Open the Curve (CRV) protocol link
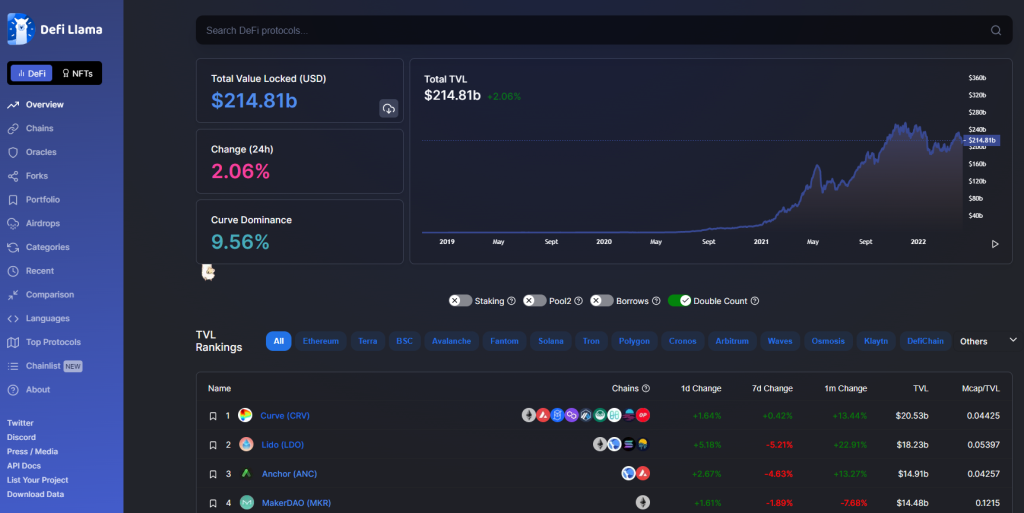Image resolution: width=1024 pixels, height=513 pixels. click(285, 416)
